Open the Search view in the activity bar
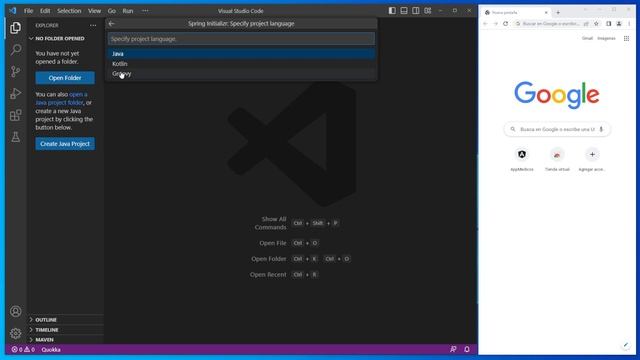640x360 pixels. pos(16,49)
